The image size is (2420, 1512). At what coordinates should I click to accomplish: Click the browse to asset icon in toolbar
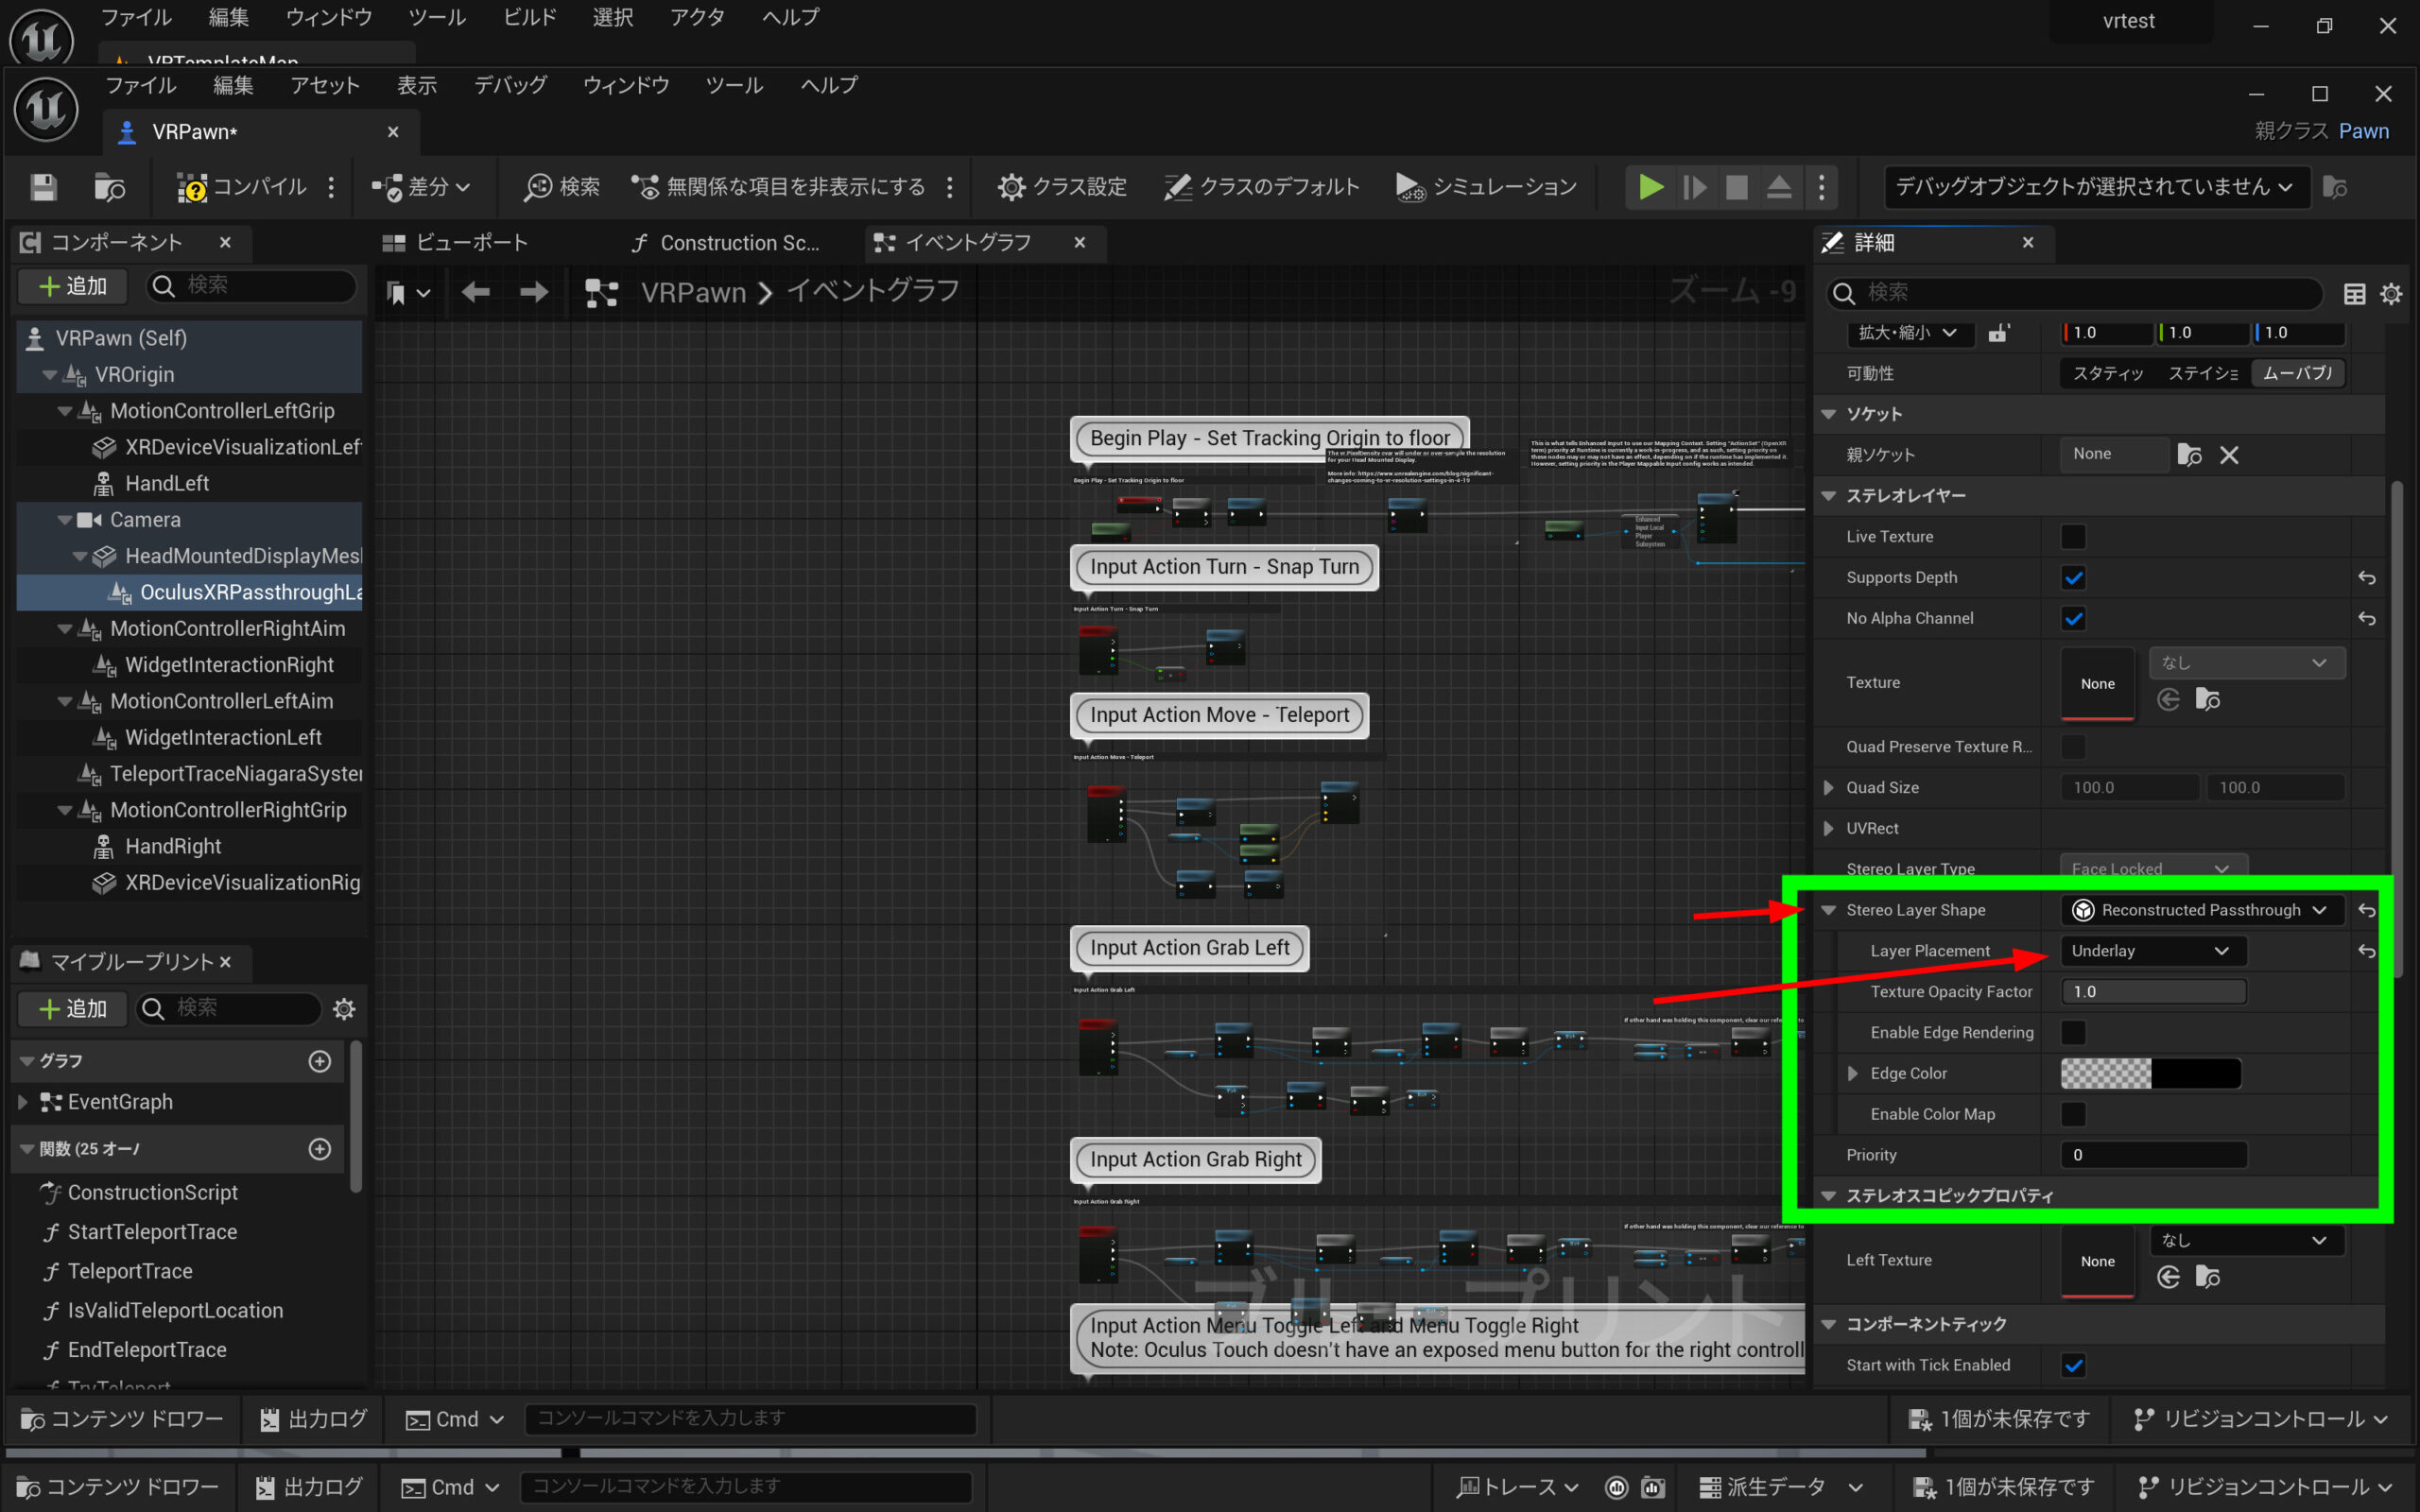pos(108,187)
